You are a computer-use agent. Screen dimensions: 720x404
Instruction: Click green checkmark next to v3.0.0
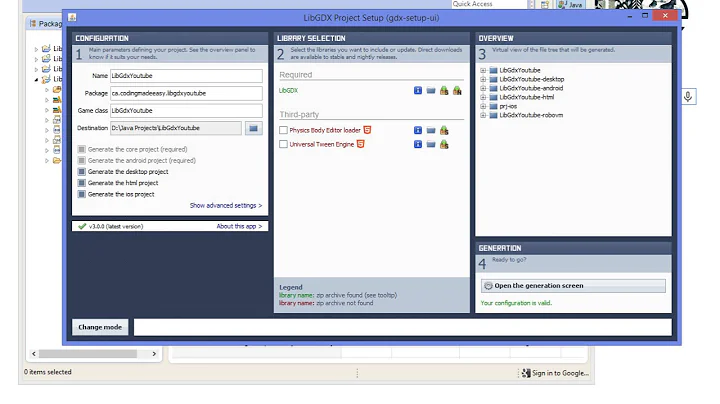tap(82, 226)
